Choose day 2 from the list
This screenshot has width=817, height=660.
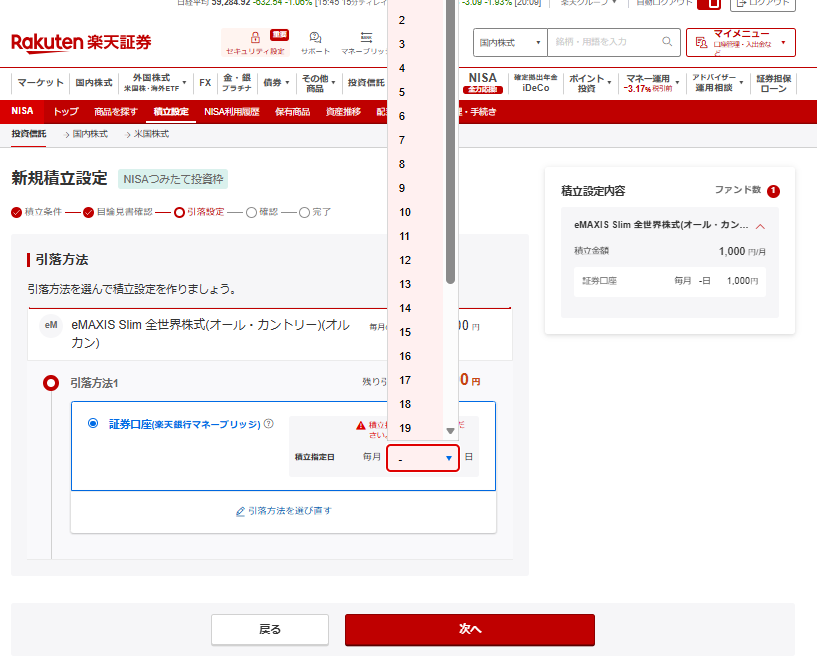click(x=415, y=20)
